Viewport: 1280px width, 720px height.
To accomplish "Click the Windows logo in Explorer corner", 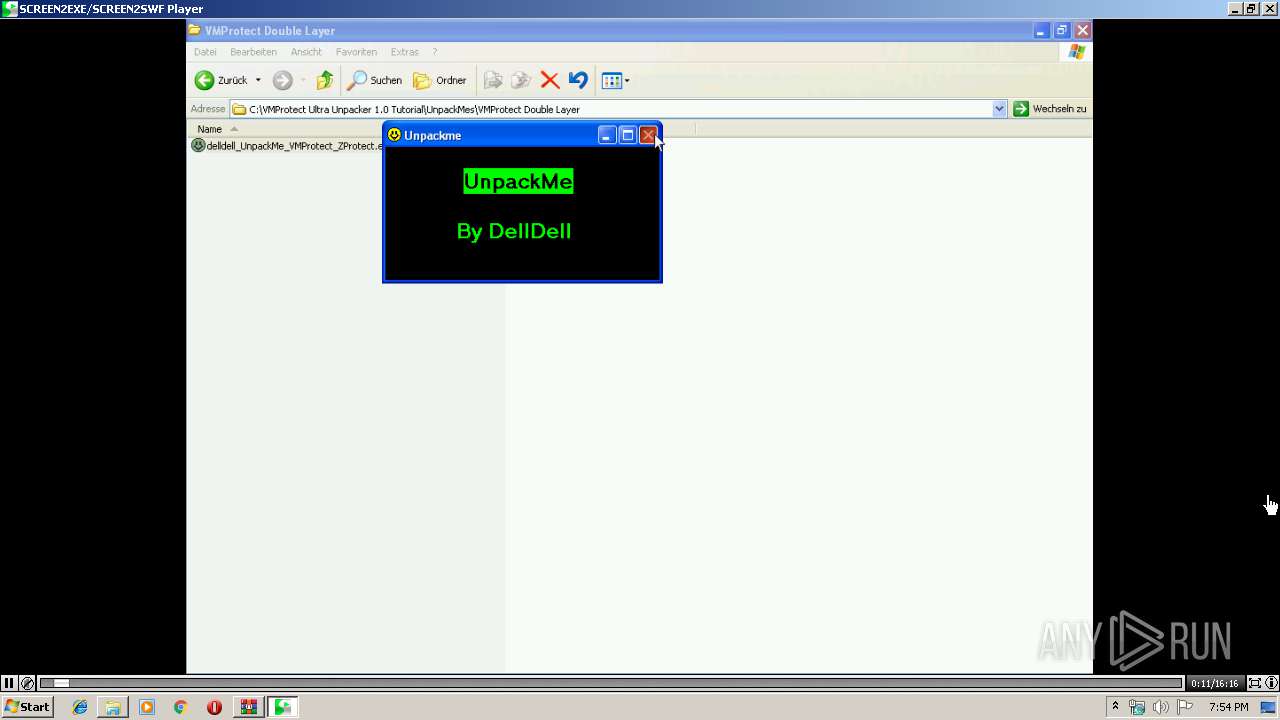I will pyautogui.click(x=1076, y=52).
